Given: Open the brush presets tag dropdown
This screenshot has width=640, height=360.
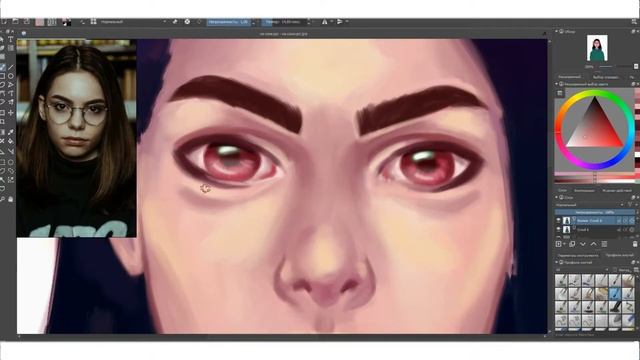Looking at the screenshot, I should pos(582,270).
